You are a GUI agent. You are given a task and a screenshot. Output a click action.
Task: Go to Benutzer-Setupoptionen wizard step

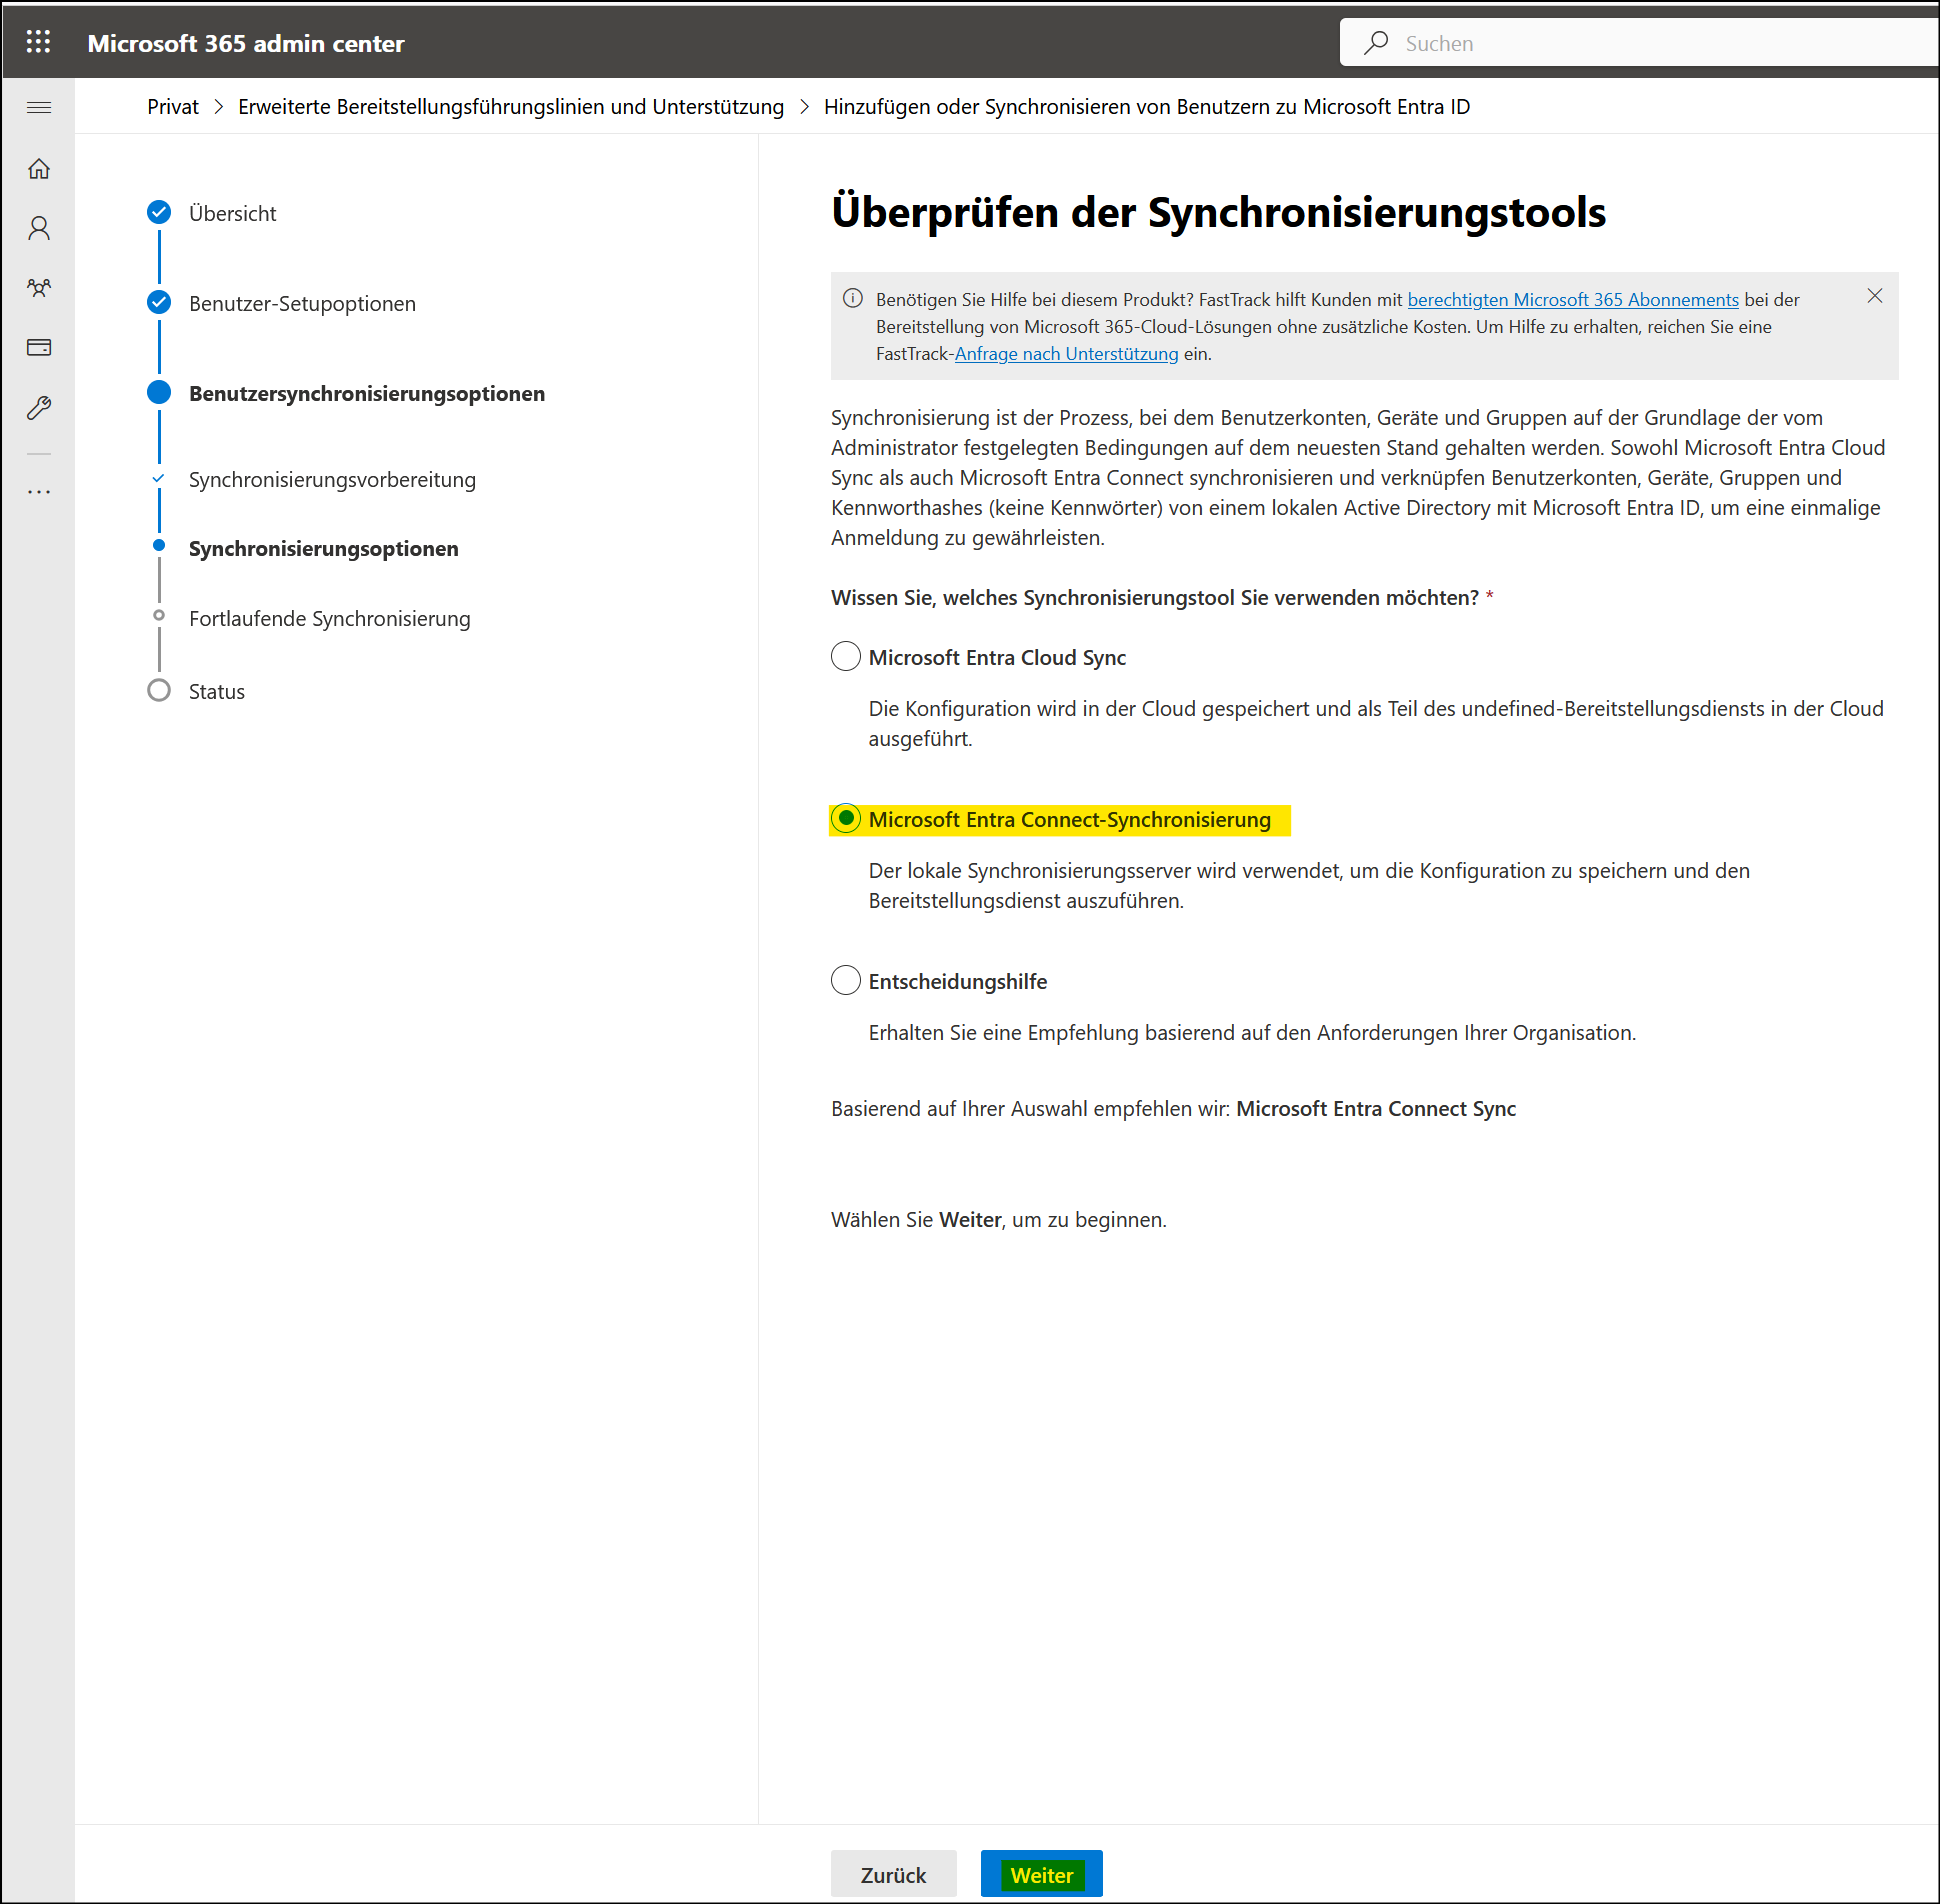[302, 303]
